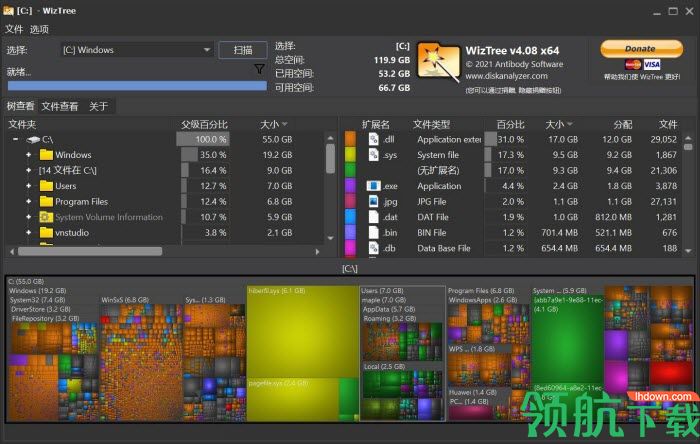Expand the System Volume Information node
The height and width of the screenshot is (444, 700).
pos(29,217)
